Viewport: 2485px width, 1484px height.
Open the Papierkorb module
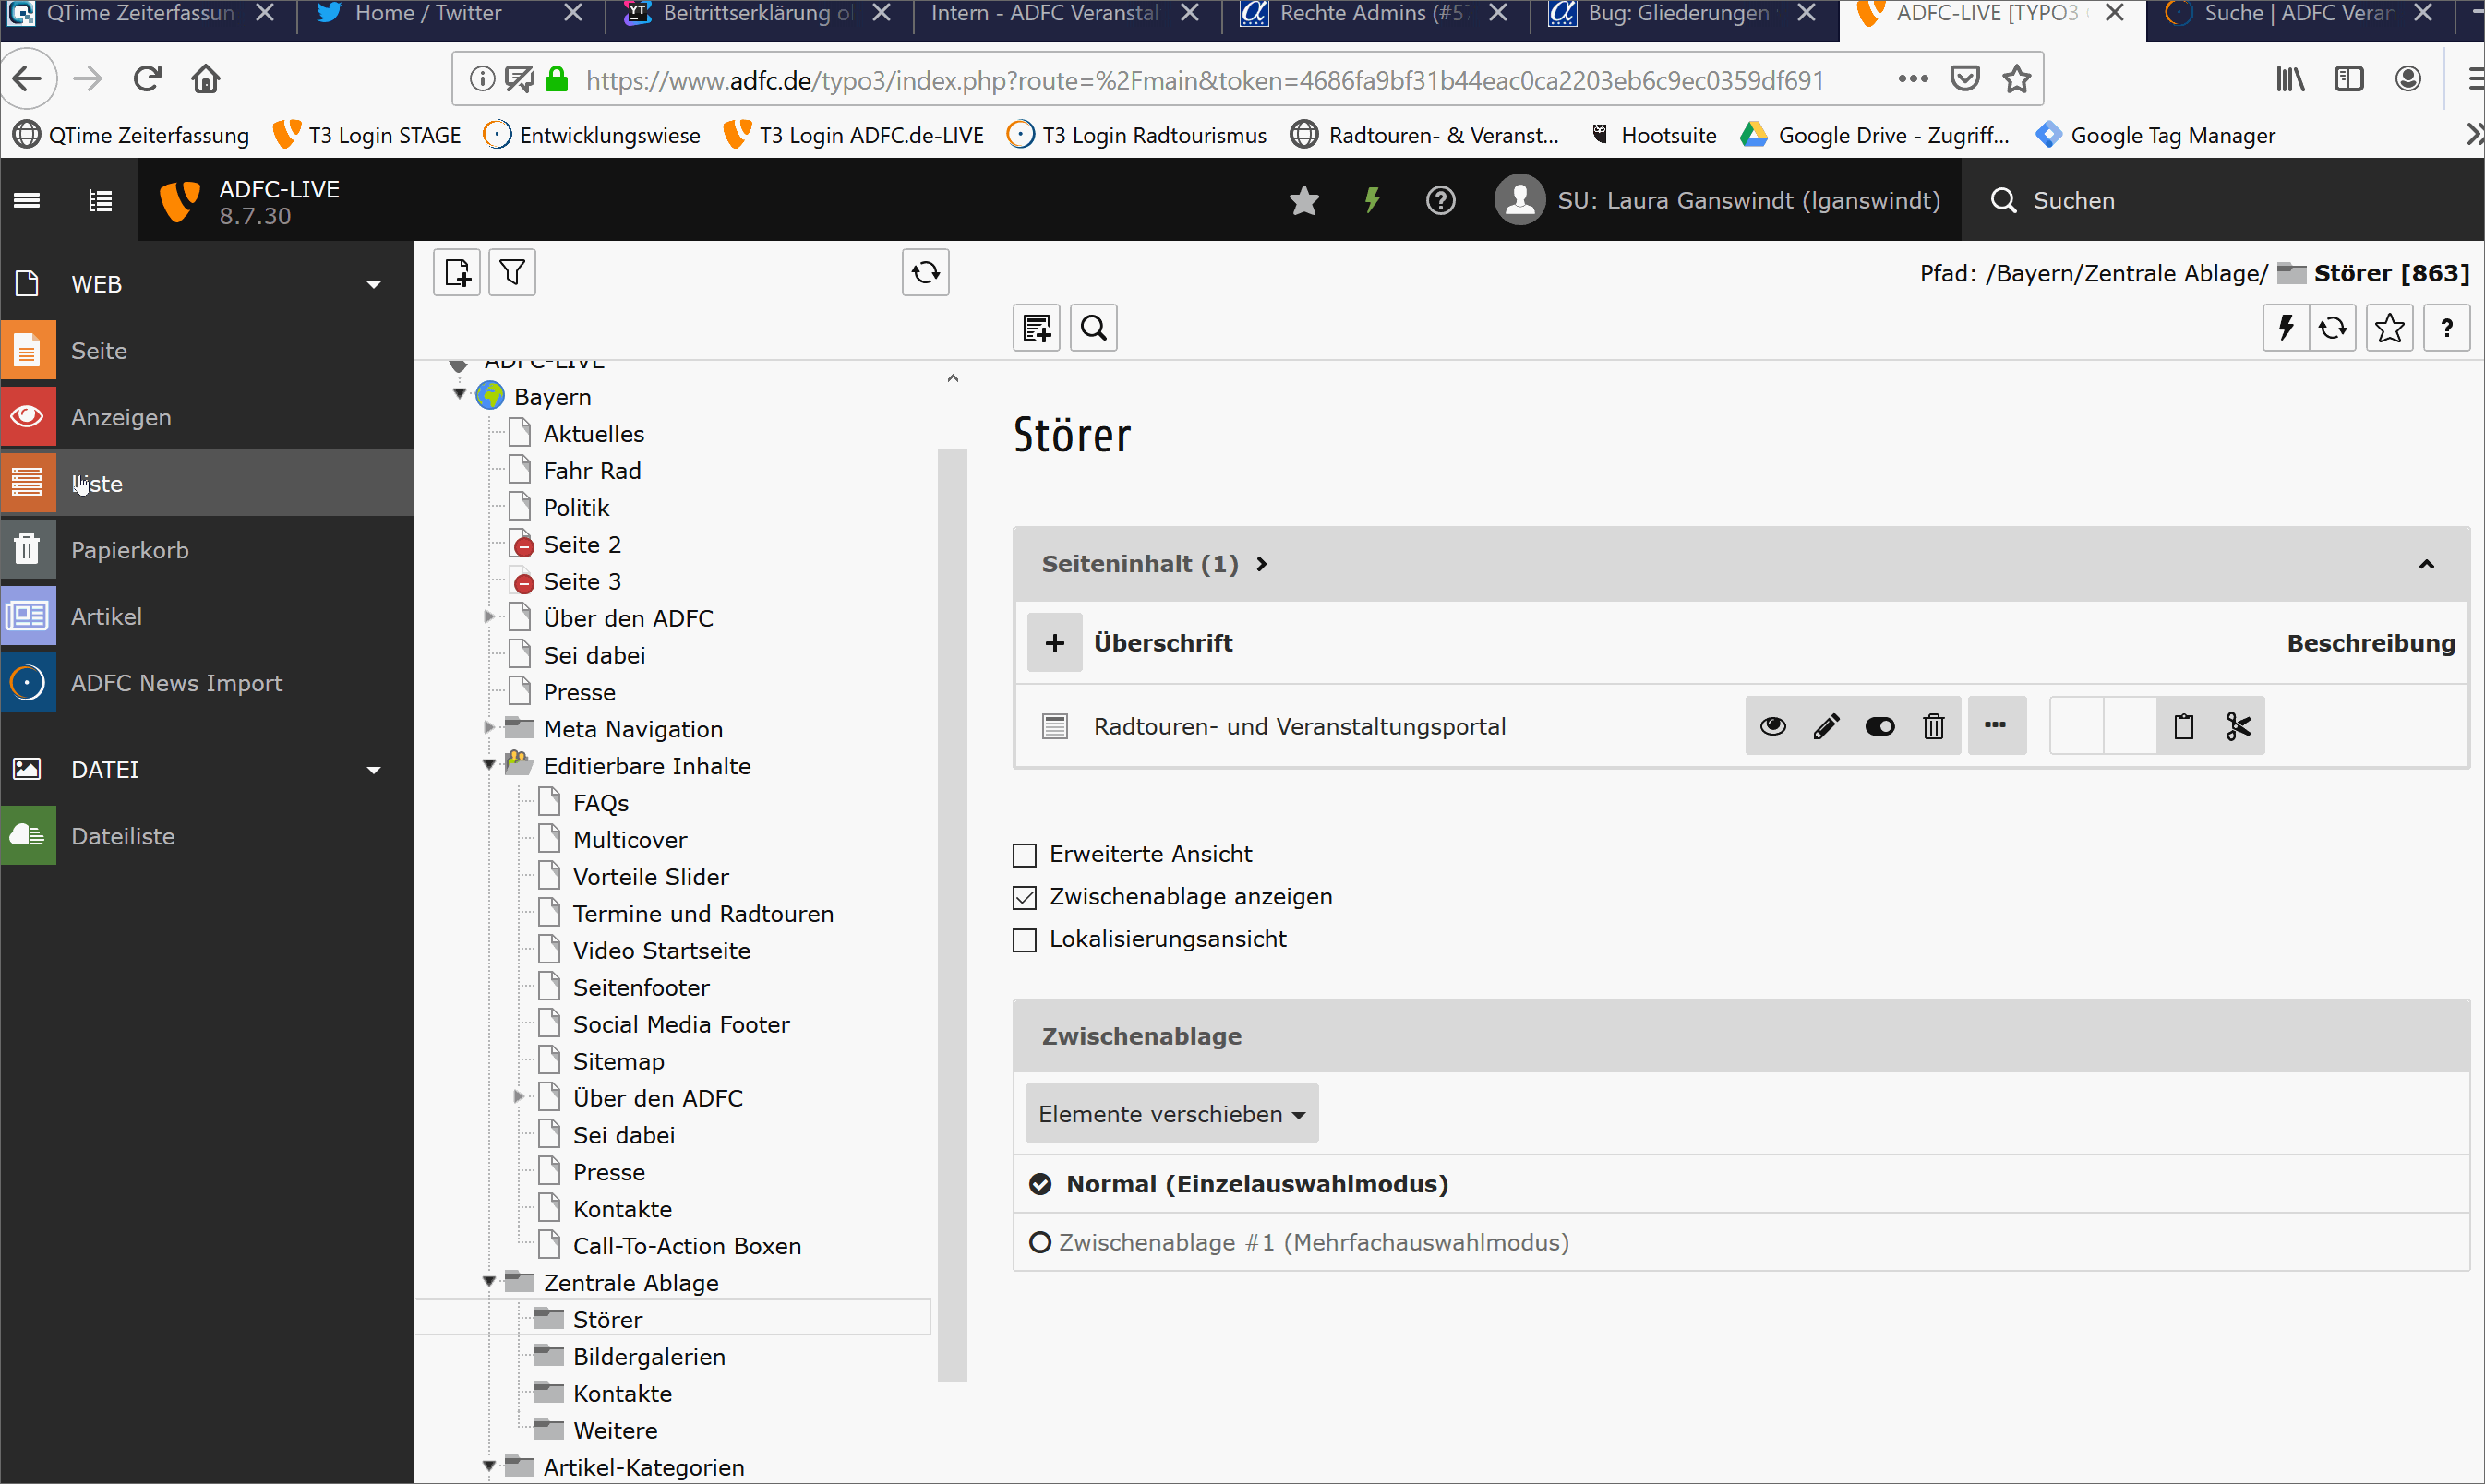(129, 550)
